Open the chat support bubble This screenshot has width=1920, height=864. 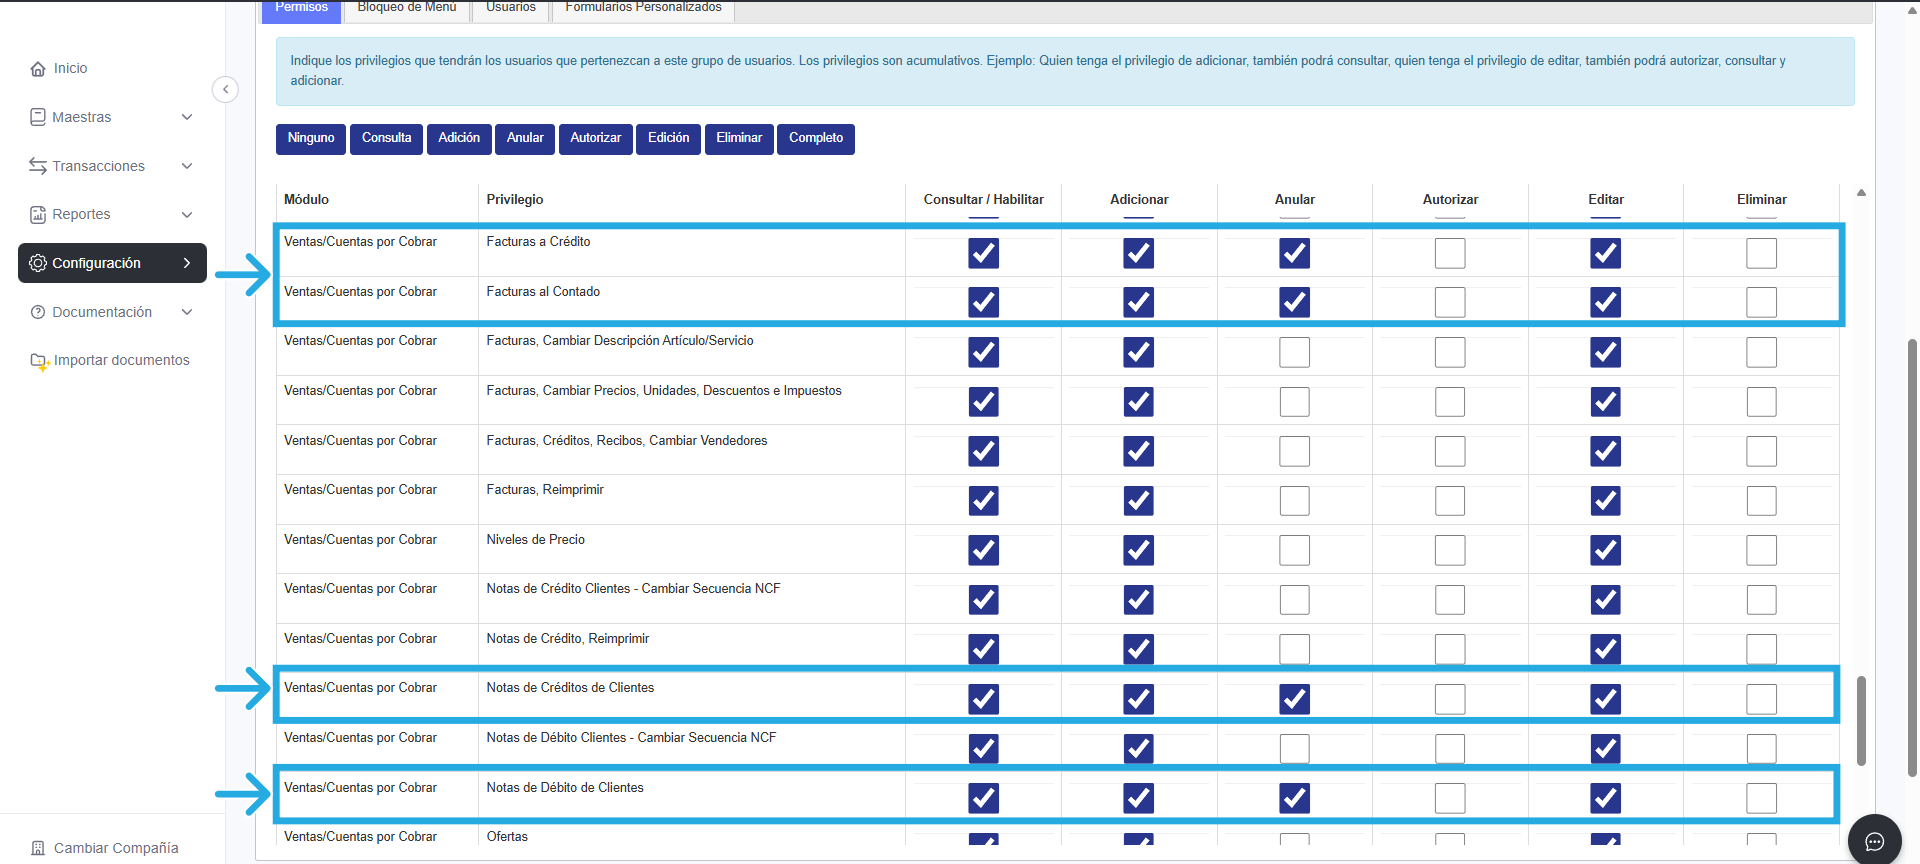[x=1874, y=841]
